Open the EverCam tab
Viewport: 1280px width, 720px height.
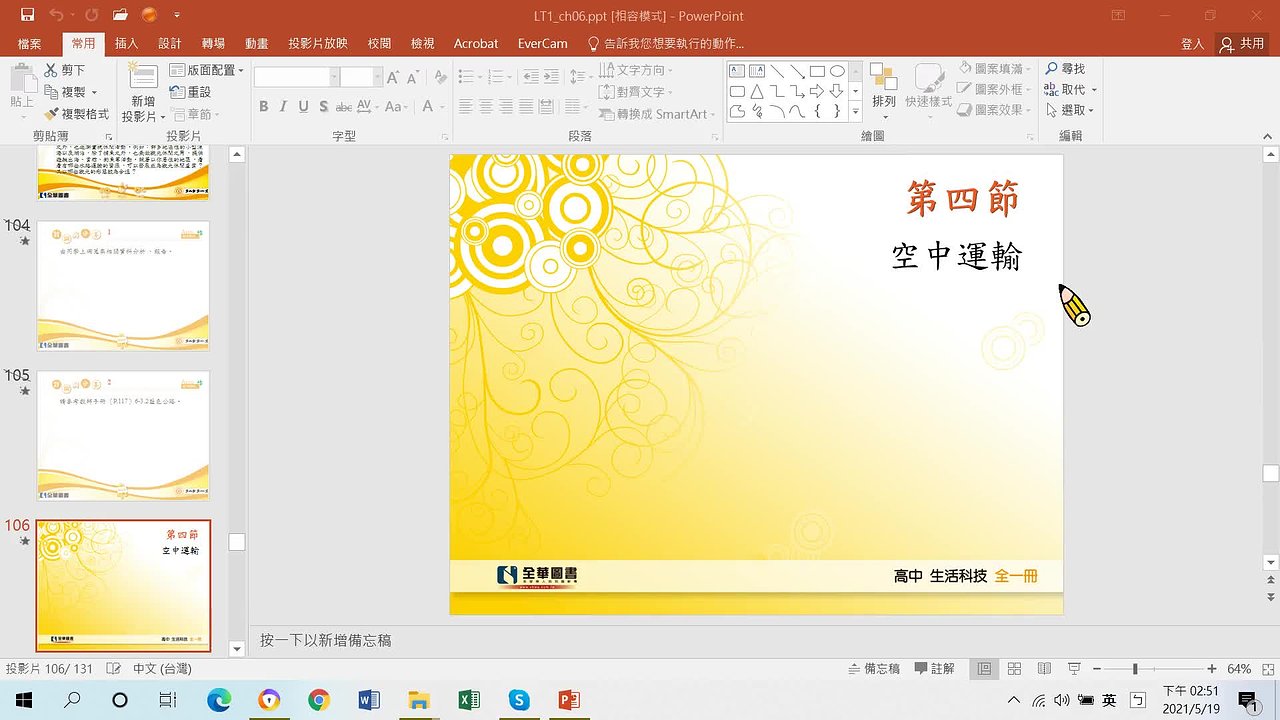pyautogui.click(x=542, y=44)
